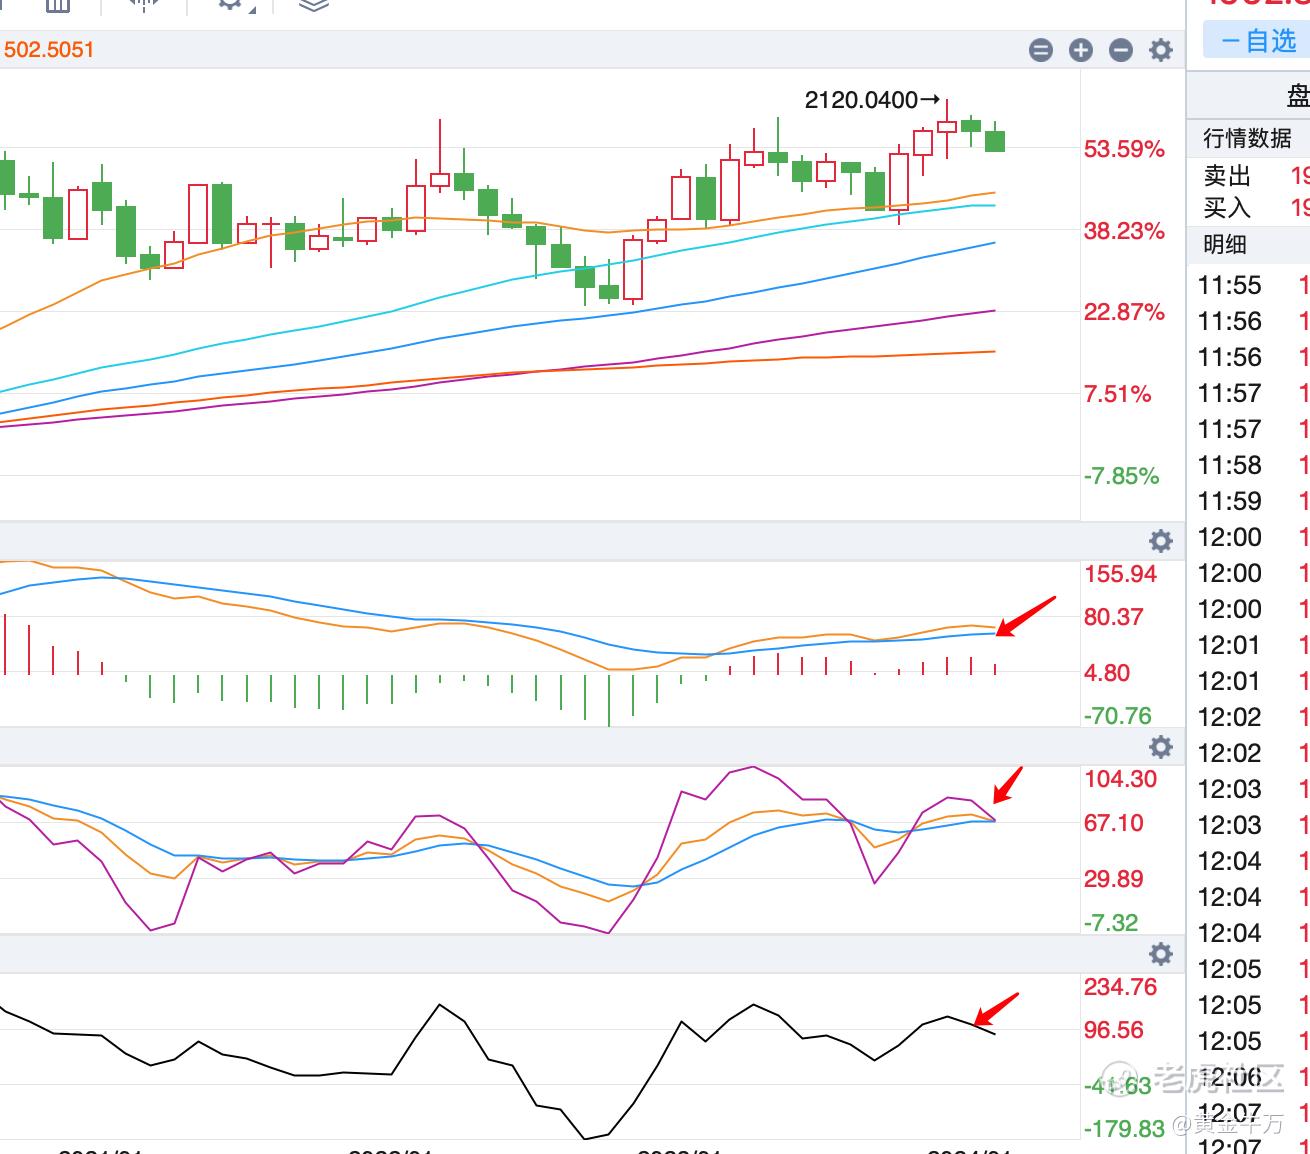Zoom out chart with minus-circle icon
Viewport: 1310px width, 1154px height.
[x=1121, y=50]
